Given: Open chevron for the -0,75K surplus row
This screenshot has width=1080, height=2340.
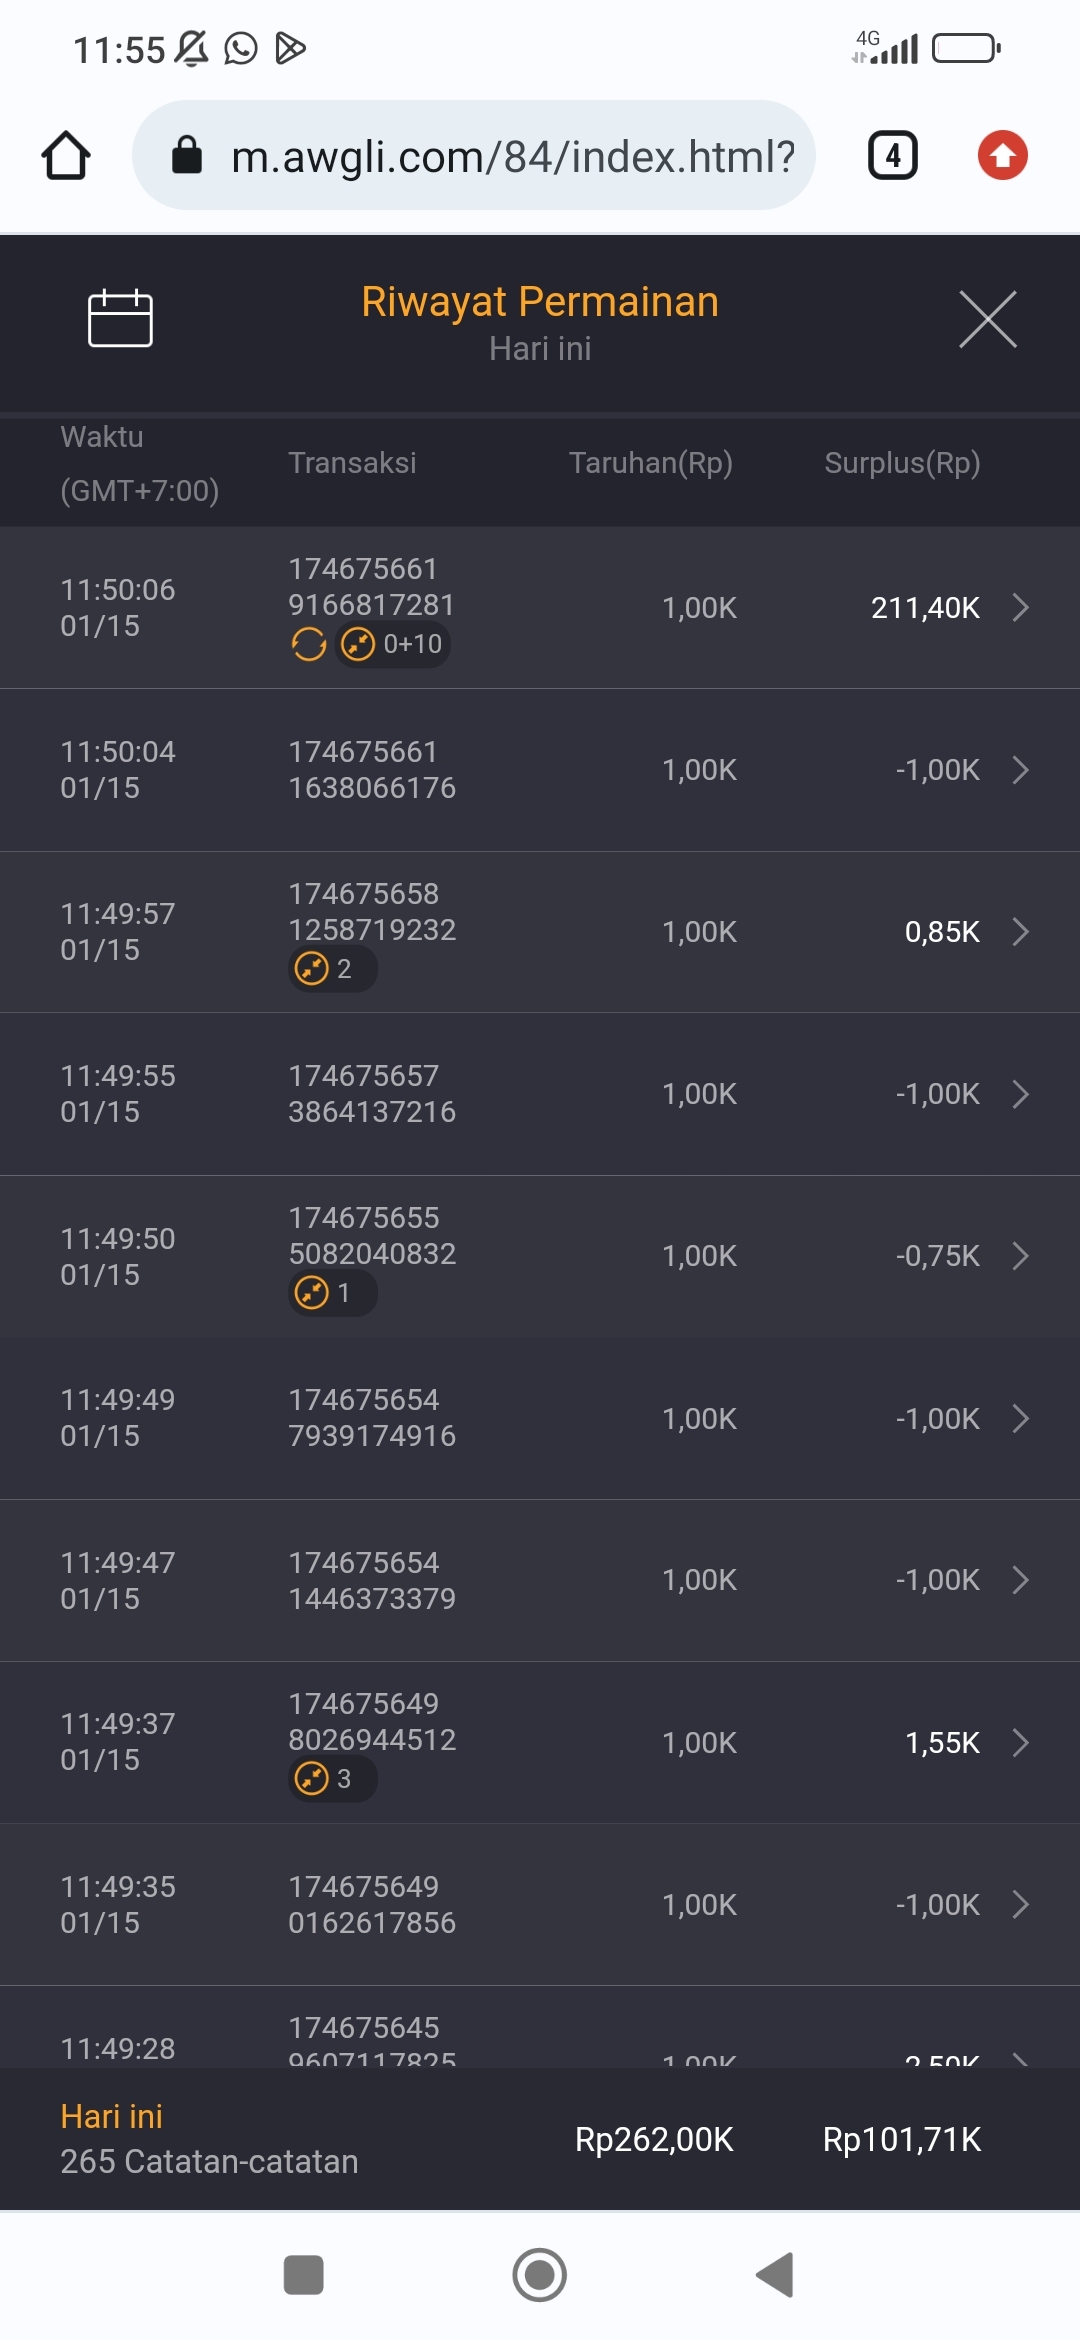Looking at the screenshot, I should (x=1020, y=1256).
